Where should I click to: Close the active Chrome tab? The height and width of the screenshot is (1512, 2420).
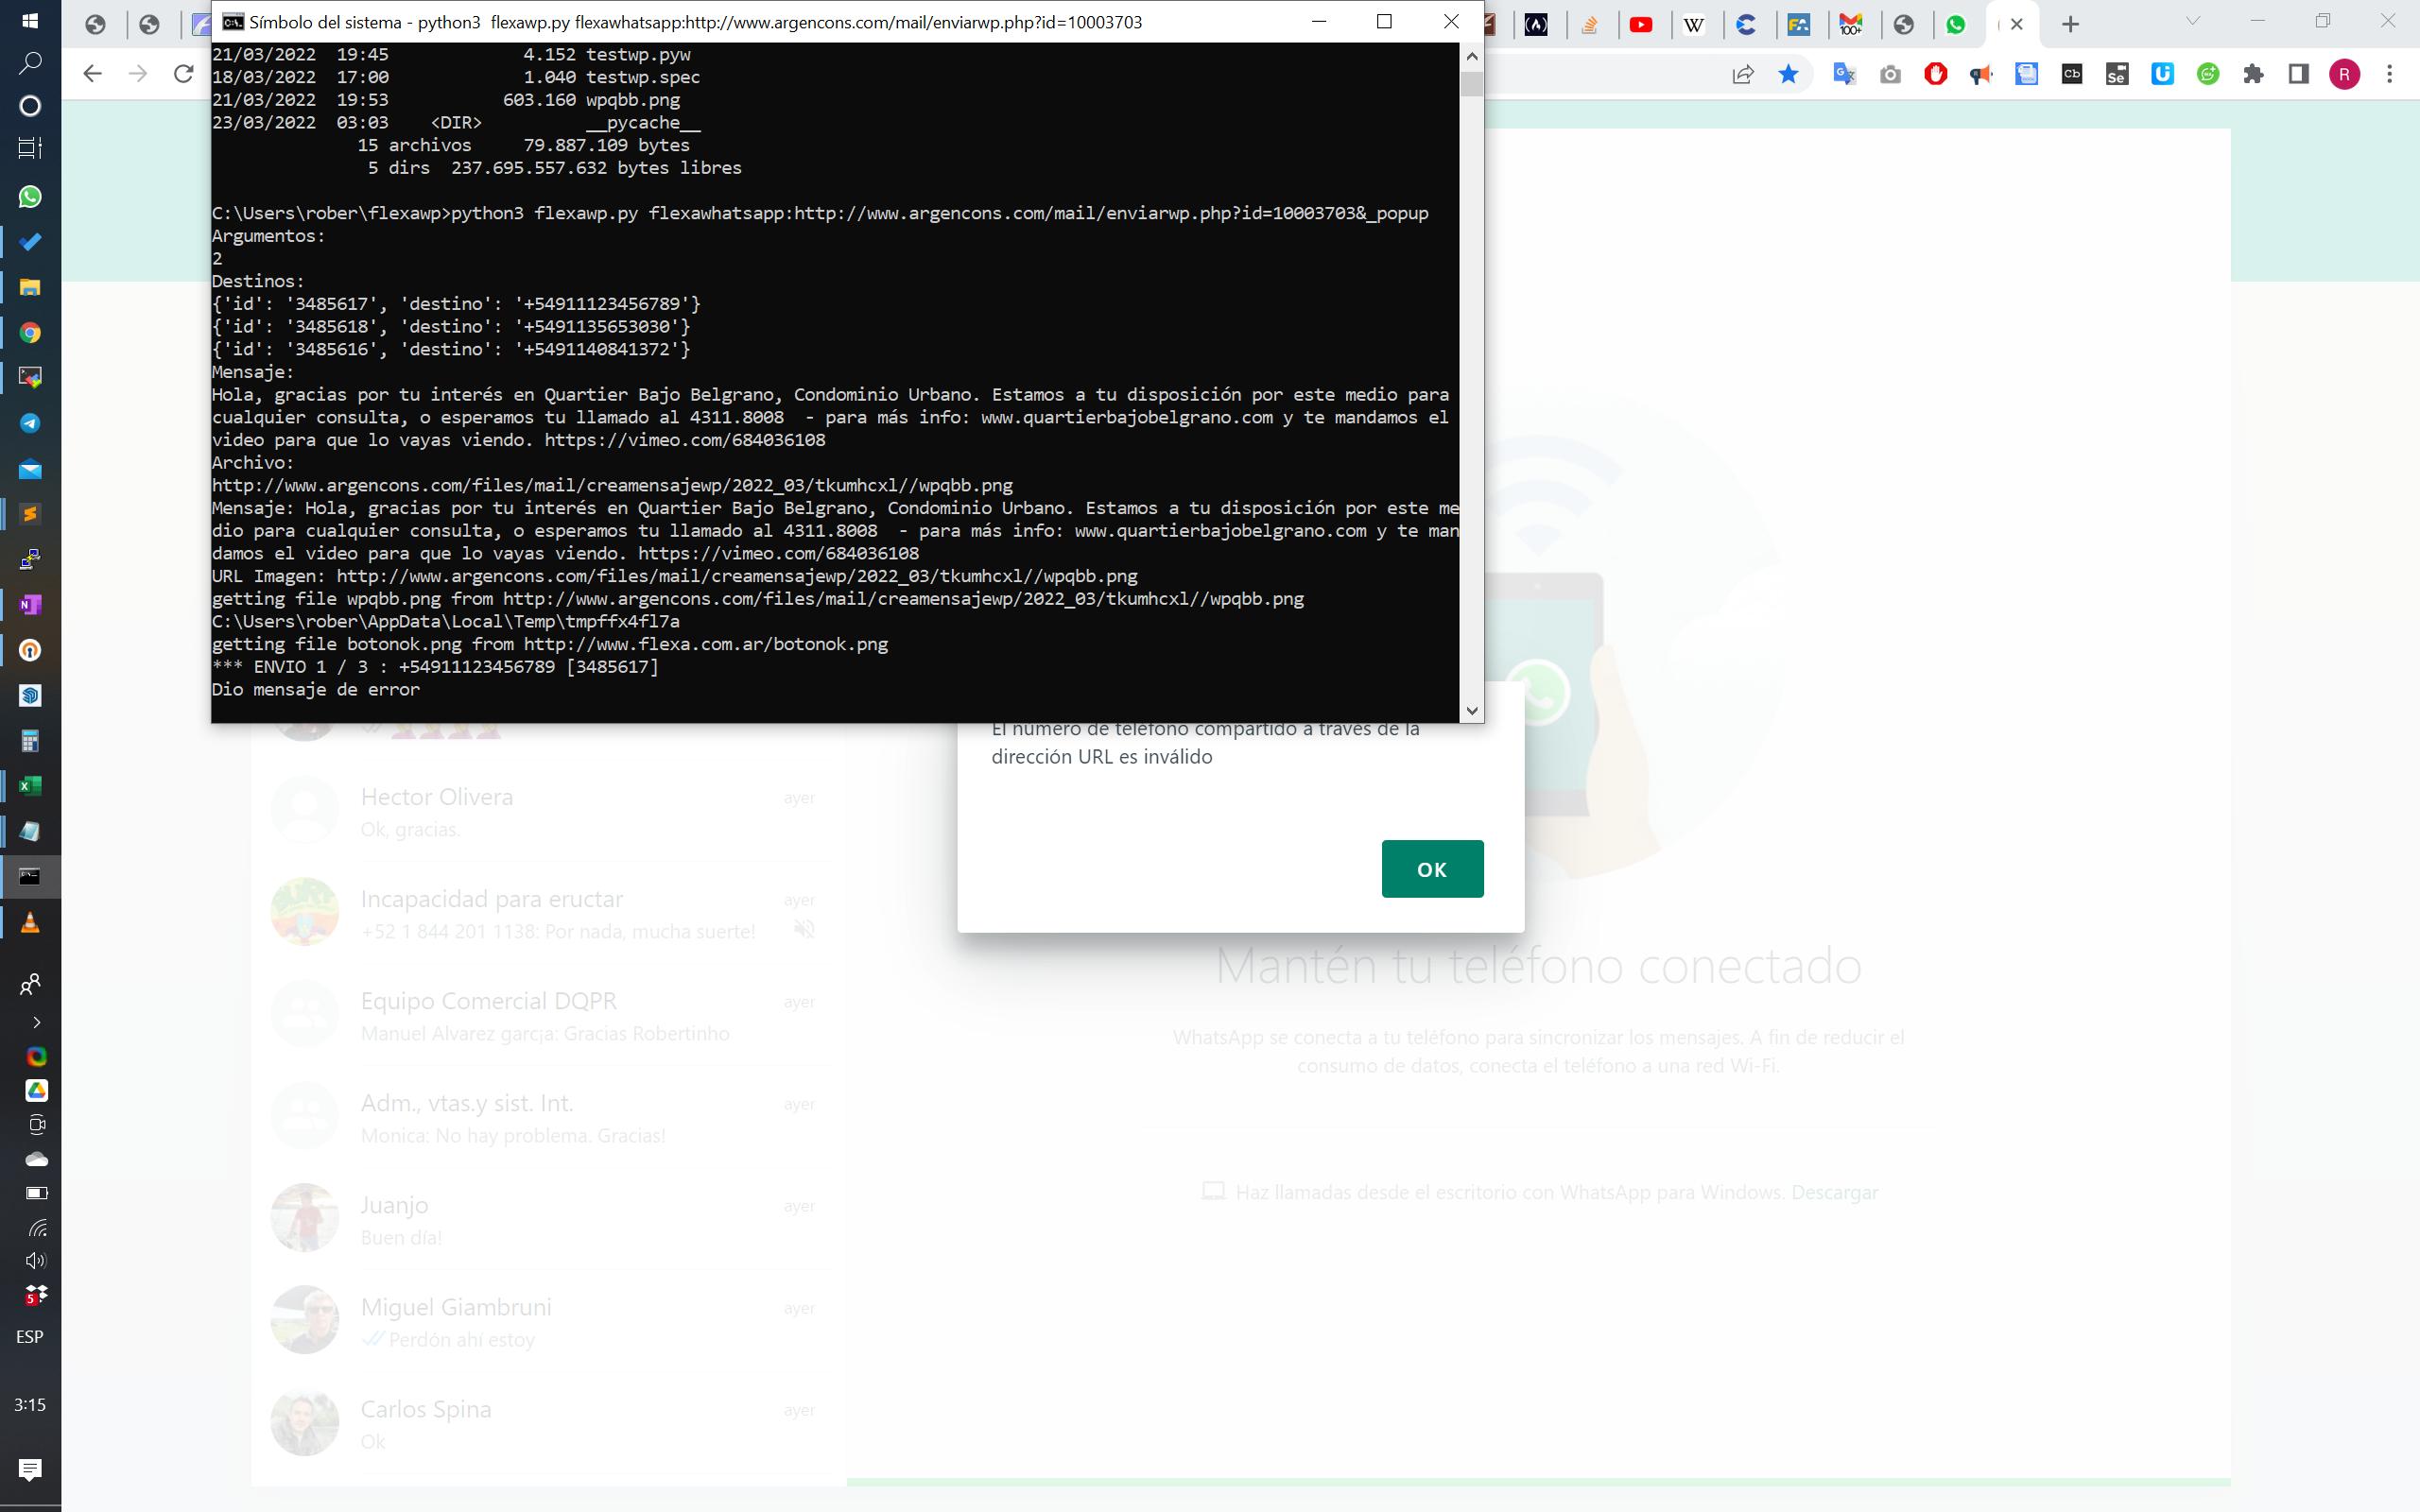(2017, 24)
